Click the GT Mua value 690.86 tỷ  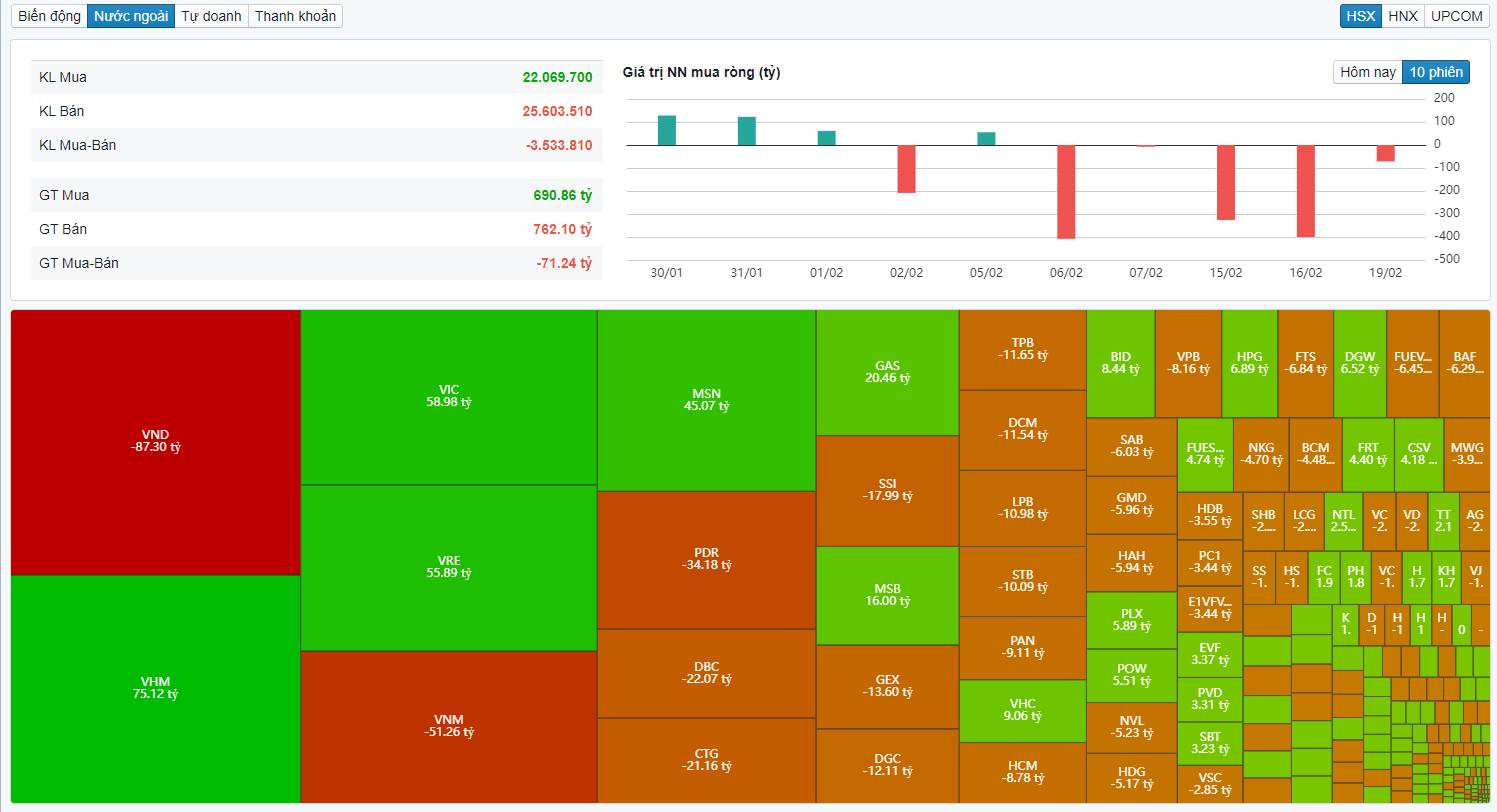click(x=563, y=195)
